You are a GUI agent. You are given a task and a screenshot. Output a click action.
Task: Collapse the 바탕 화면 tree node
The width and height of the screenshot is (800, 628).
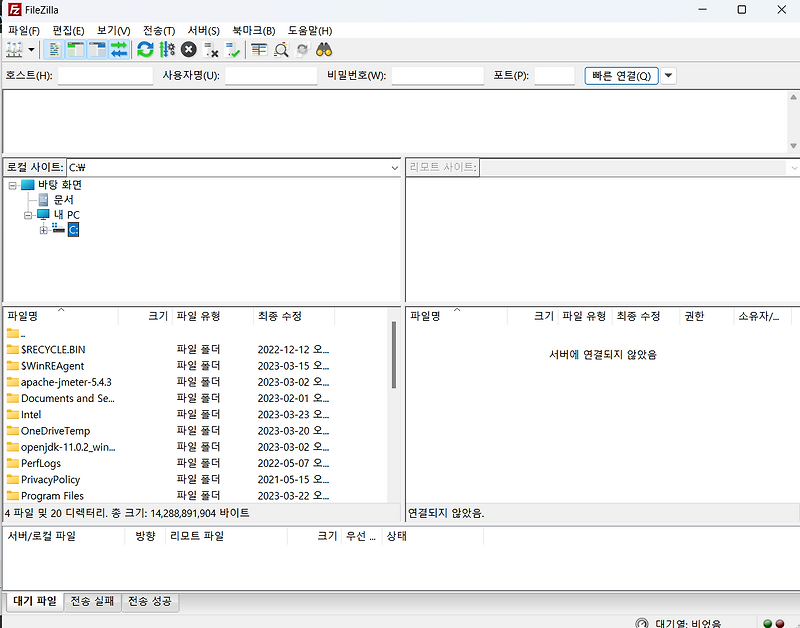13,185
